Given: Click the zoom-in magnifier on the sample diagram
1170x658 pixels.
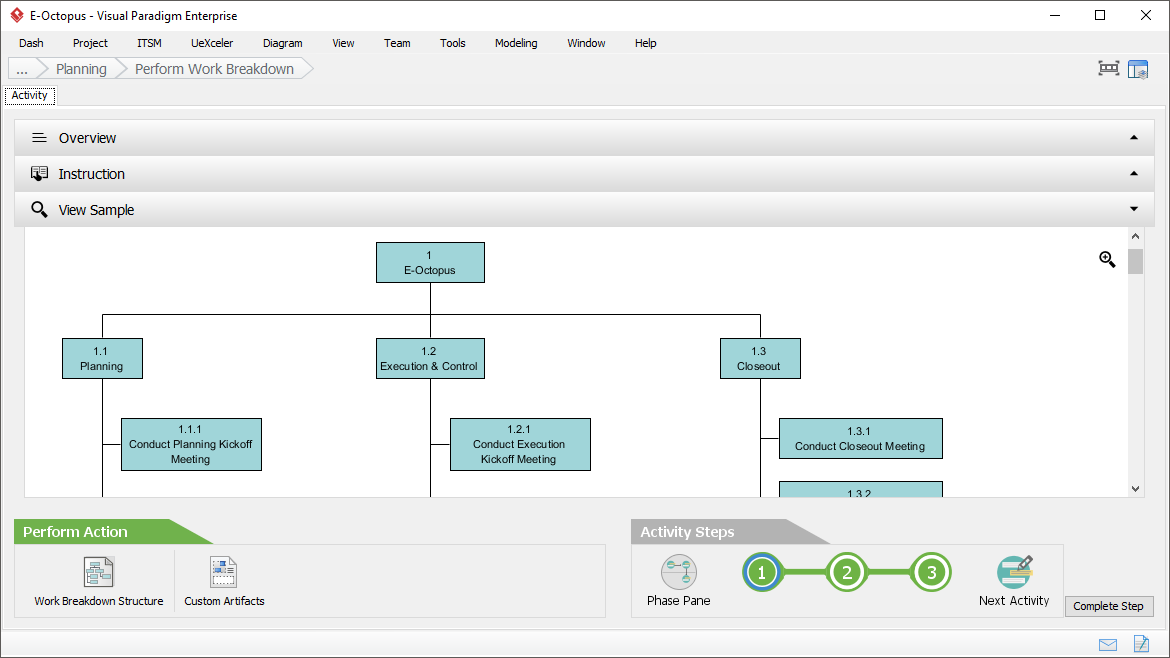Looking at the screenshot, I should 1107,259.
